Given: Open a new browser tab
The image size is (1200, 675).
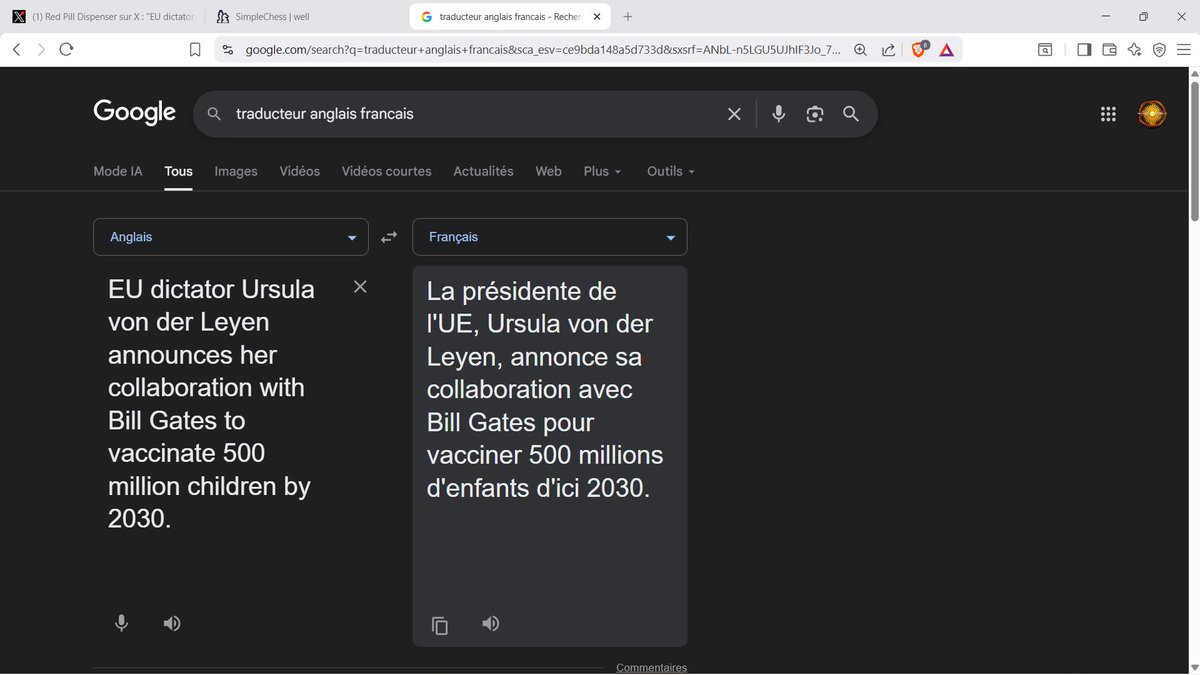Looking at the screenshot, I should (x=628, y=17).
